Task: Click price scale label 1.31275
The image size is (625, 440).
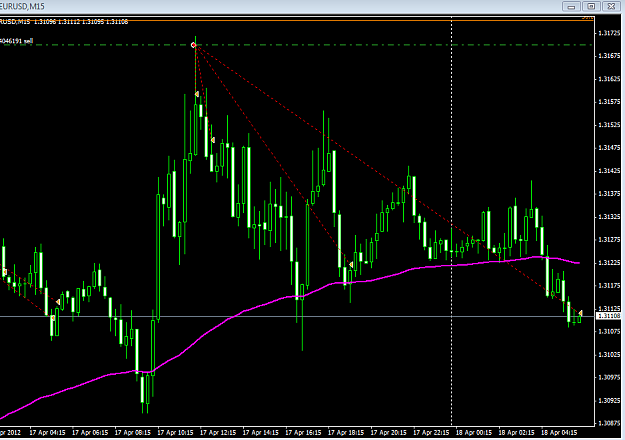Action: pyautogui.click(x=609, y=240)
